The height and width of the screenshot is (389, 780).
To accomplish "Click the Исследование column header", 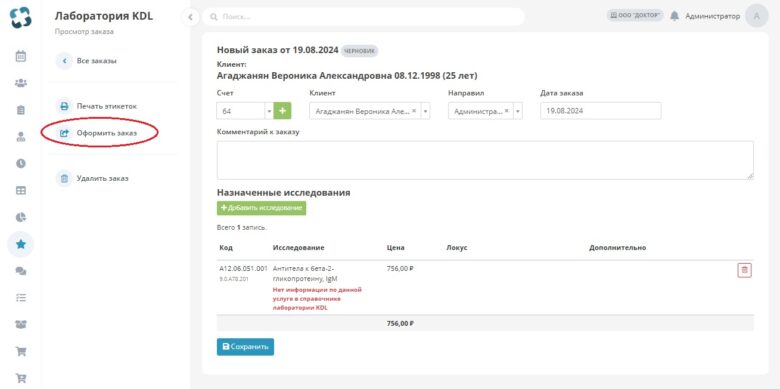I will (298, 247).
